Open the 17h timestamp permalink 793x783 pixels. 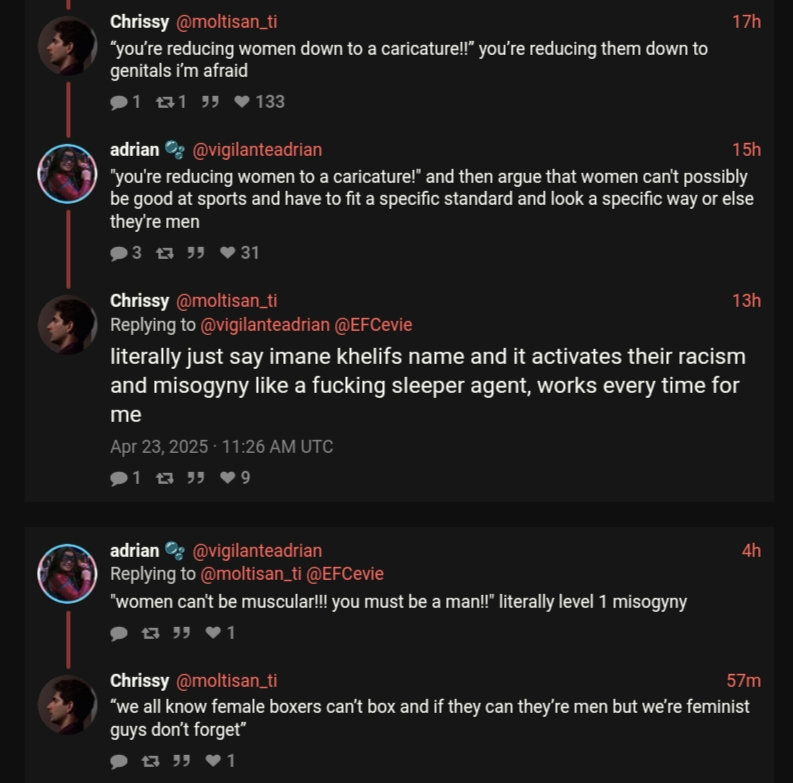coord(746,21)
